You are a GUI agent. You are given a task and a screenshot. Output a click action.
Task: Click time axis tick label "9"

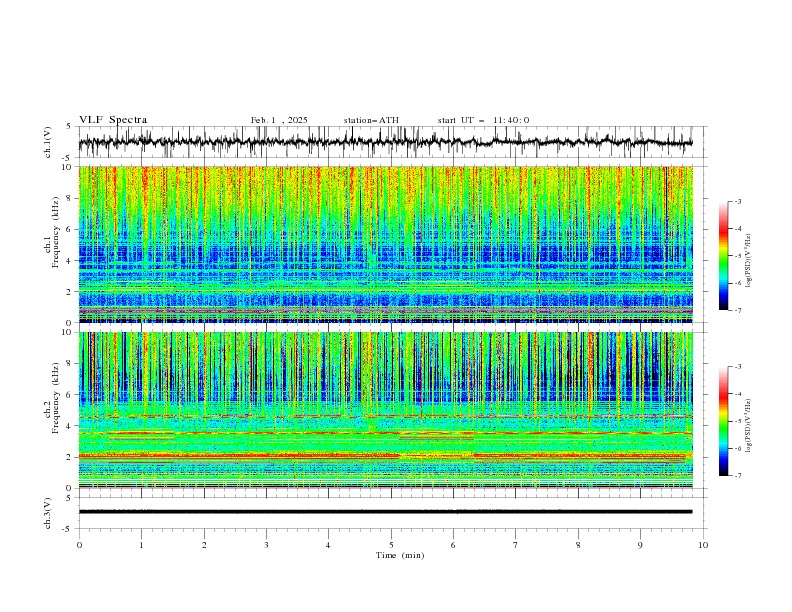pos(640,545)
